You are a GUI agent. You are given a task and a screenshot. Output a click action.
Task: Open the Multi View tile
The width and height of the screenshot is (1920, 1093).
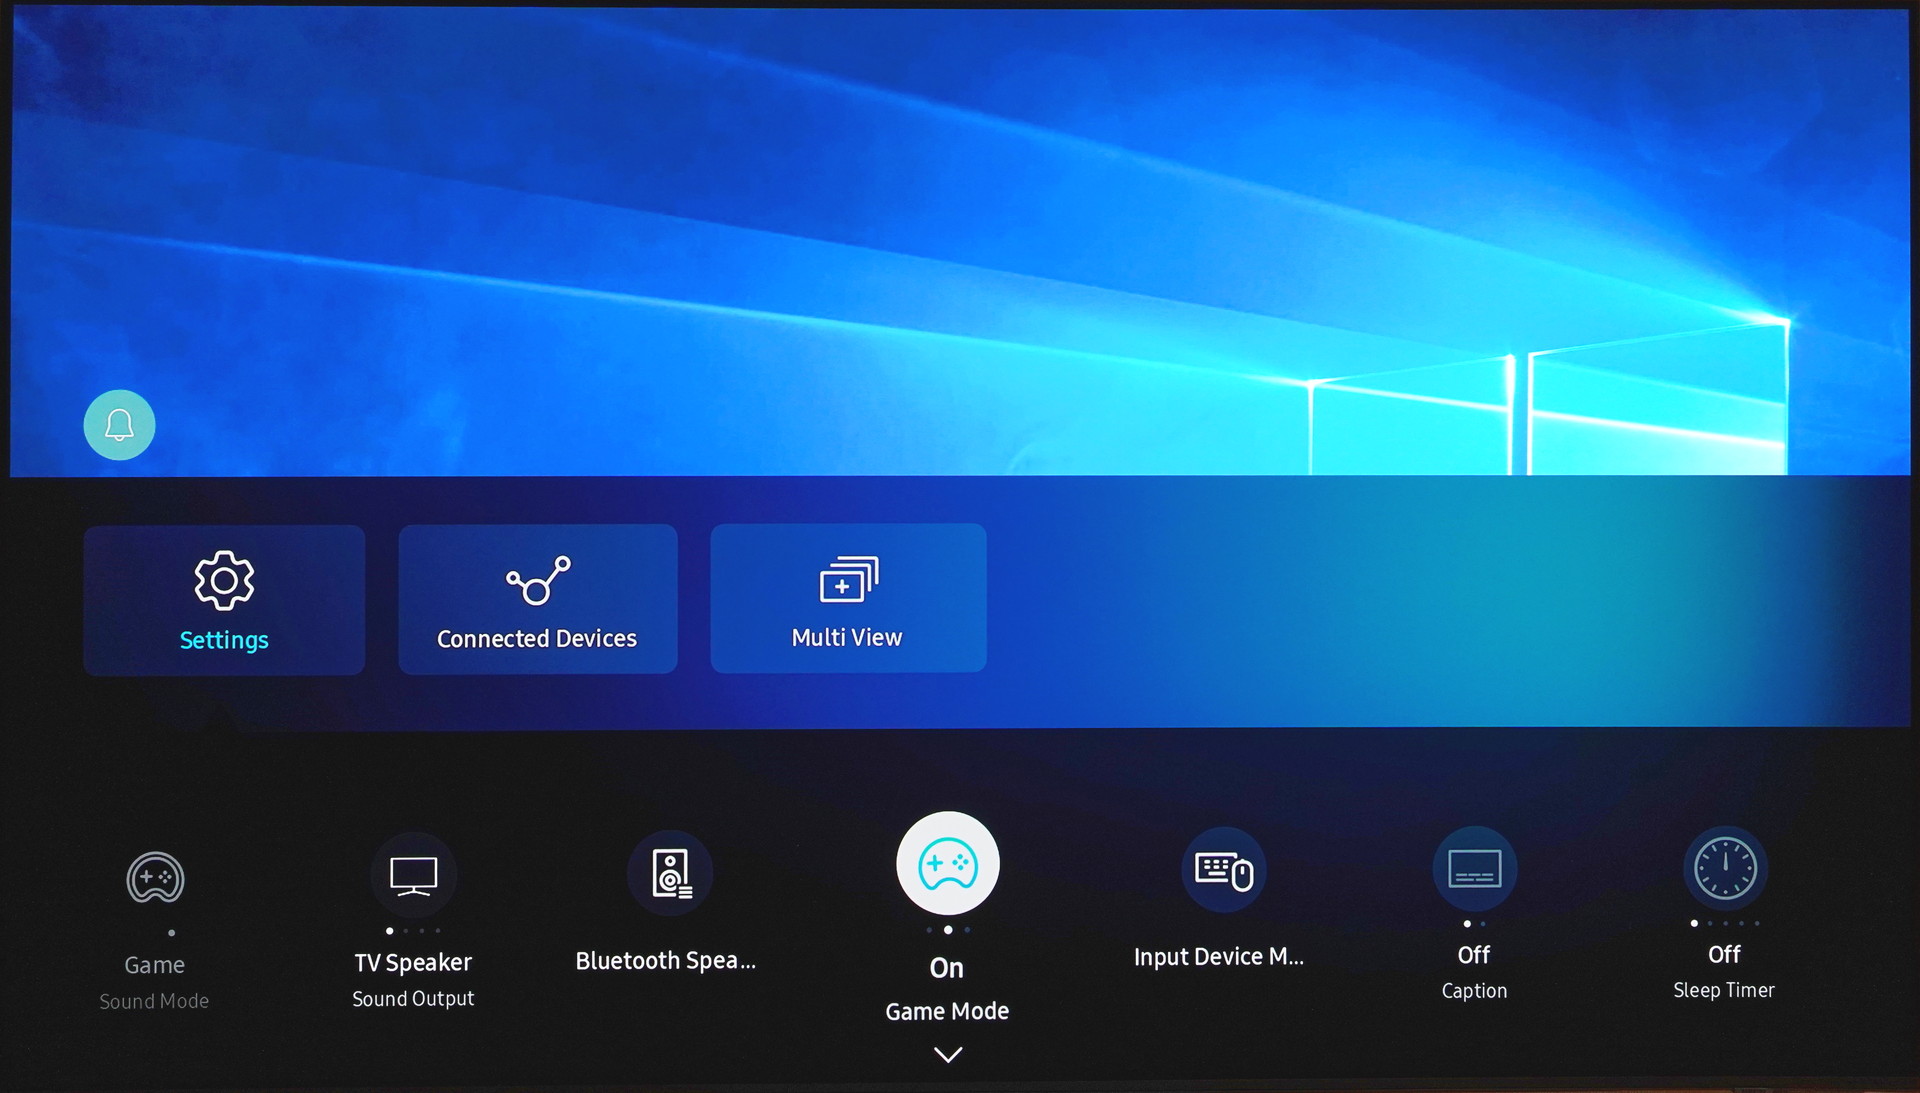[x=848, y=598]
